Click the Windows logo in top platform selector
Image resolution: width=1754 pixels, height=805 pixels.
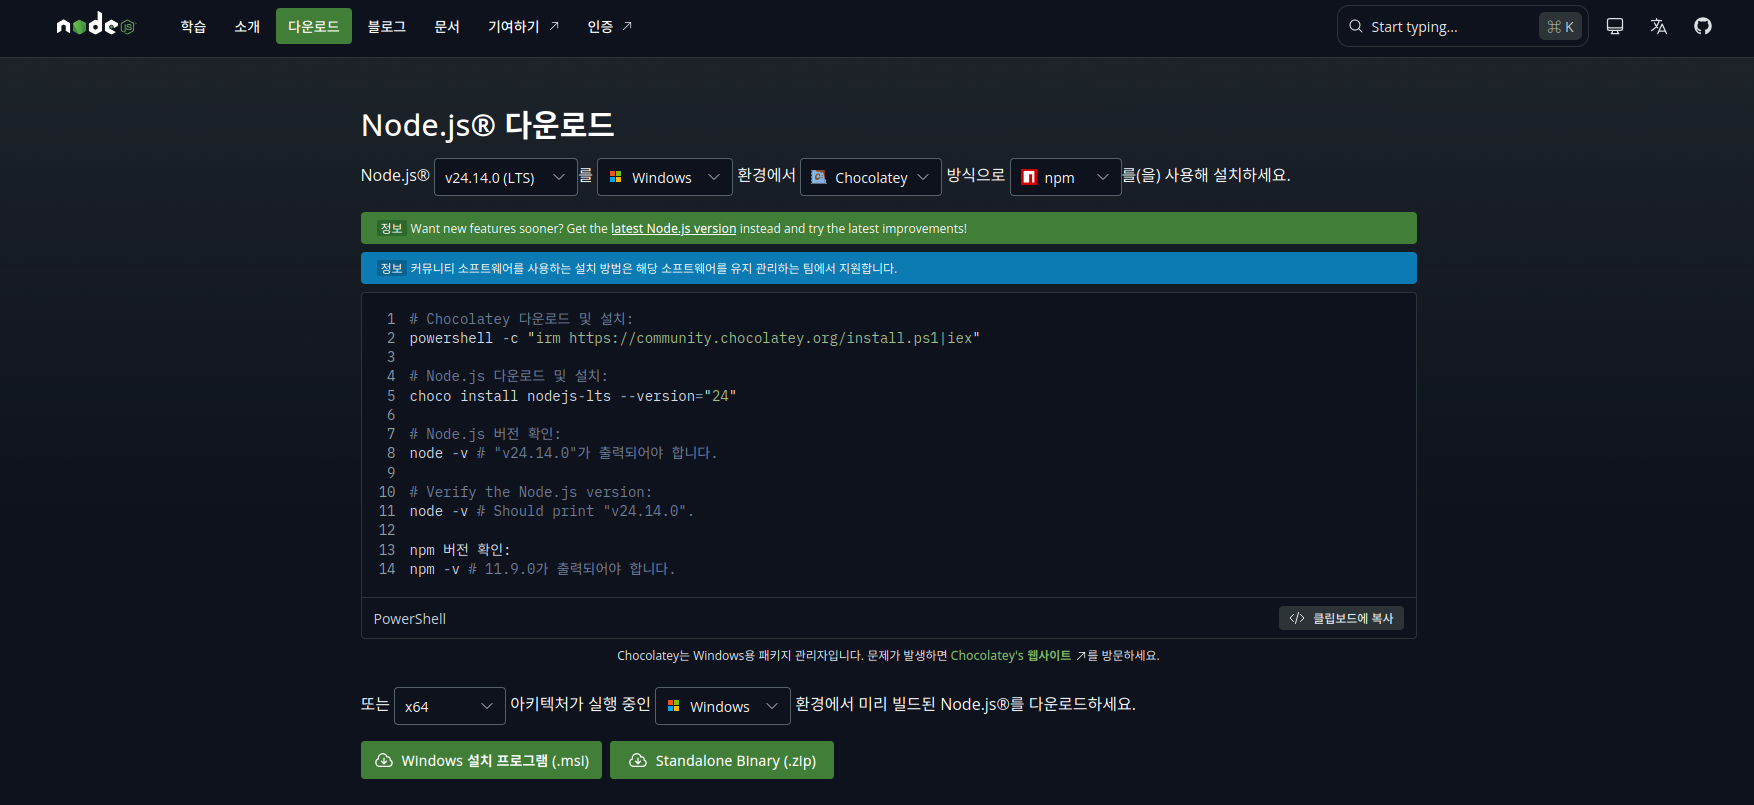616,177
